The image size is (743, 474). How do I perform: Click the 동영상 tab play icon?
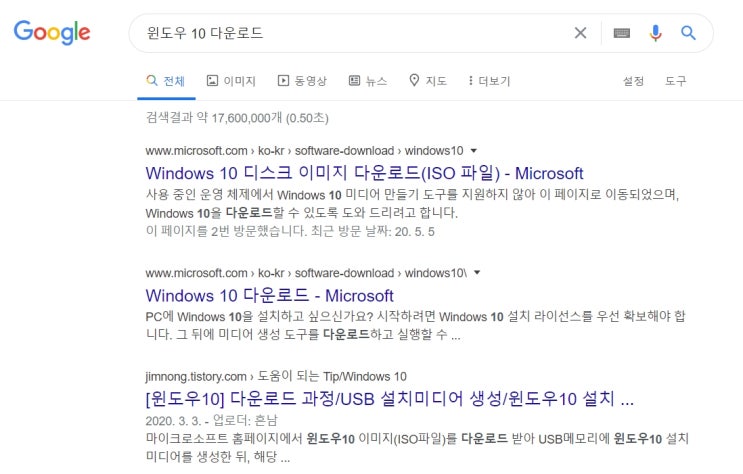[283, 81]
